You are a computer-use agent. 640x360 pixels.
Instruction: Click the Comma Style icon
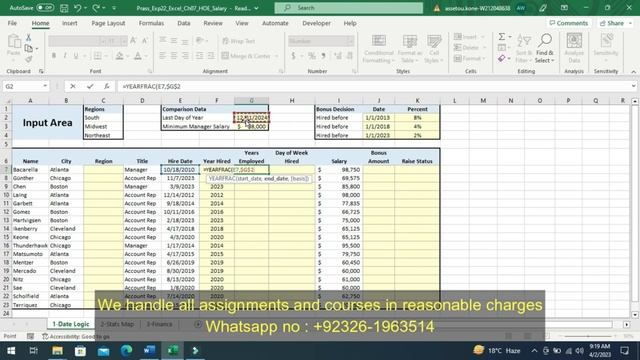pyautogui.click(x=323, y=56)
